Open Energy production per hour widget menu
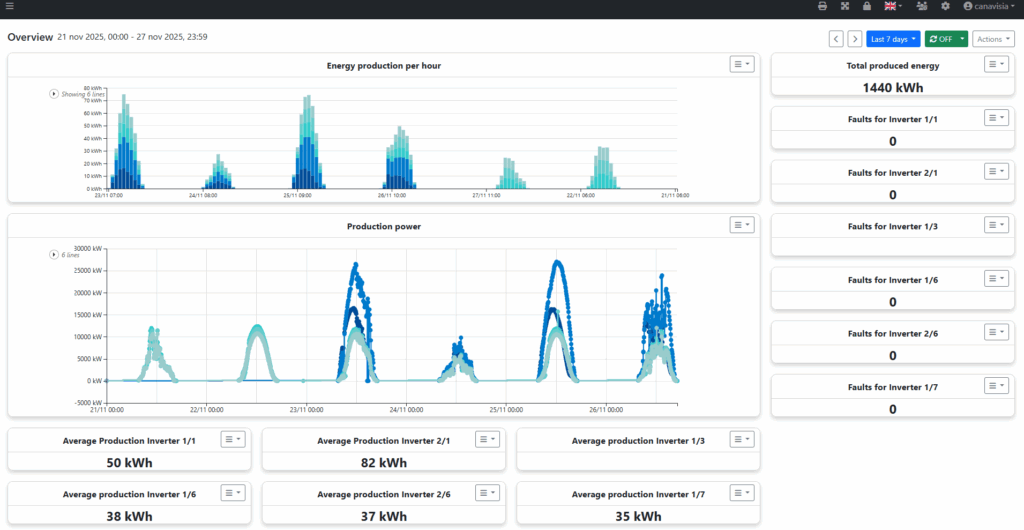 (x=742, y=64)
